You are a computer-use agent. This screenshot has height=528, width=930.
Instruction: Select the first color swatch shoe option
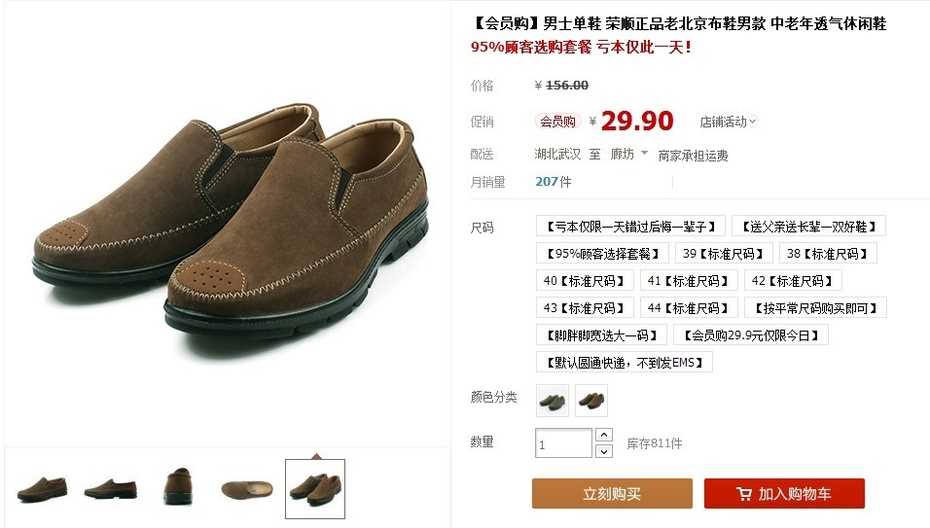(553, 400)
